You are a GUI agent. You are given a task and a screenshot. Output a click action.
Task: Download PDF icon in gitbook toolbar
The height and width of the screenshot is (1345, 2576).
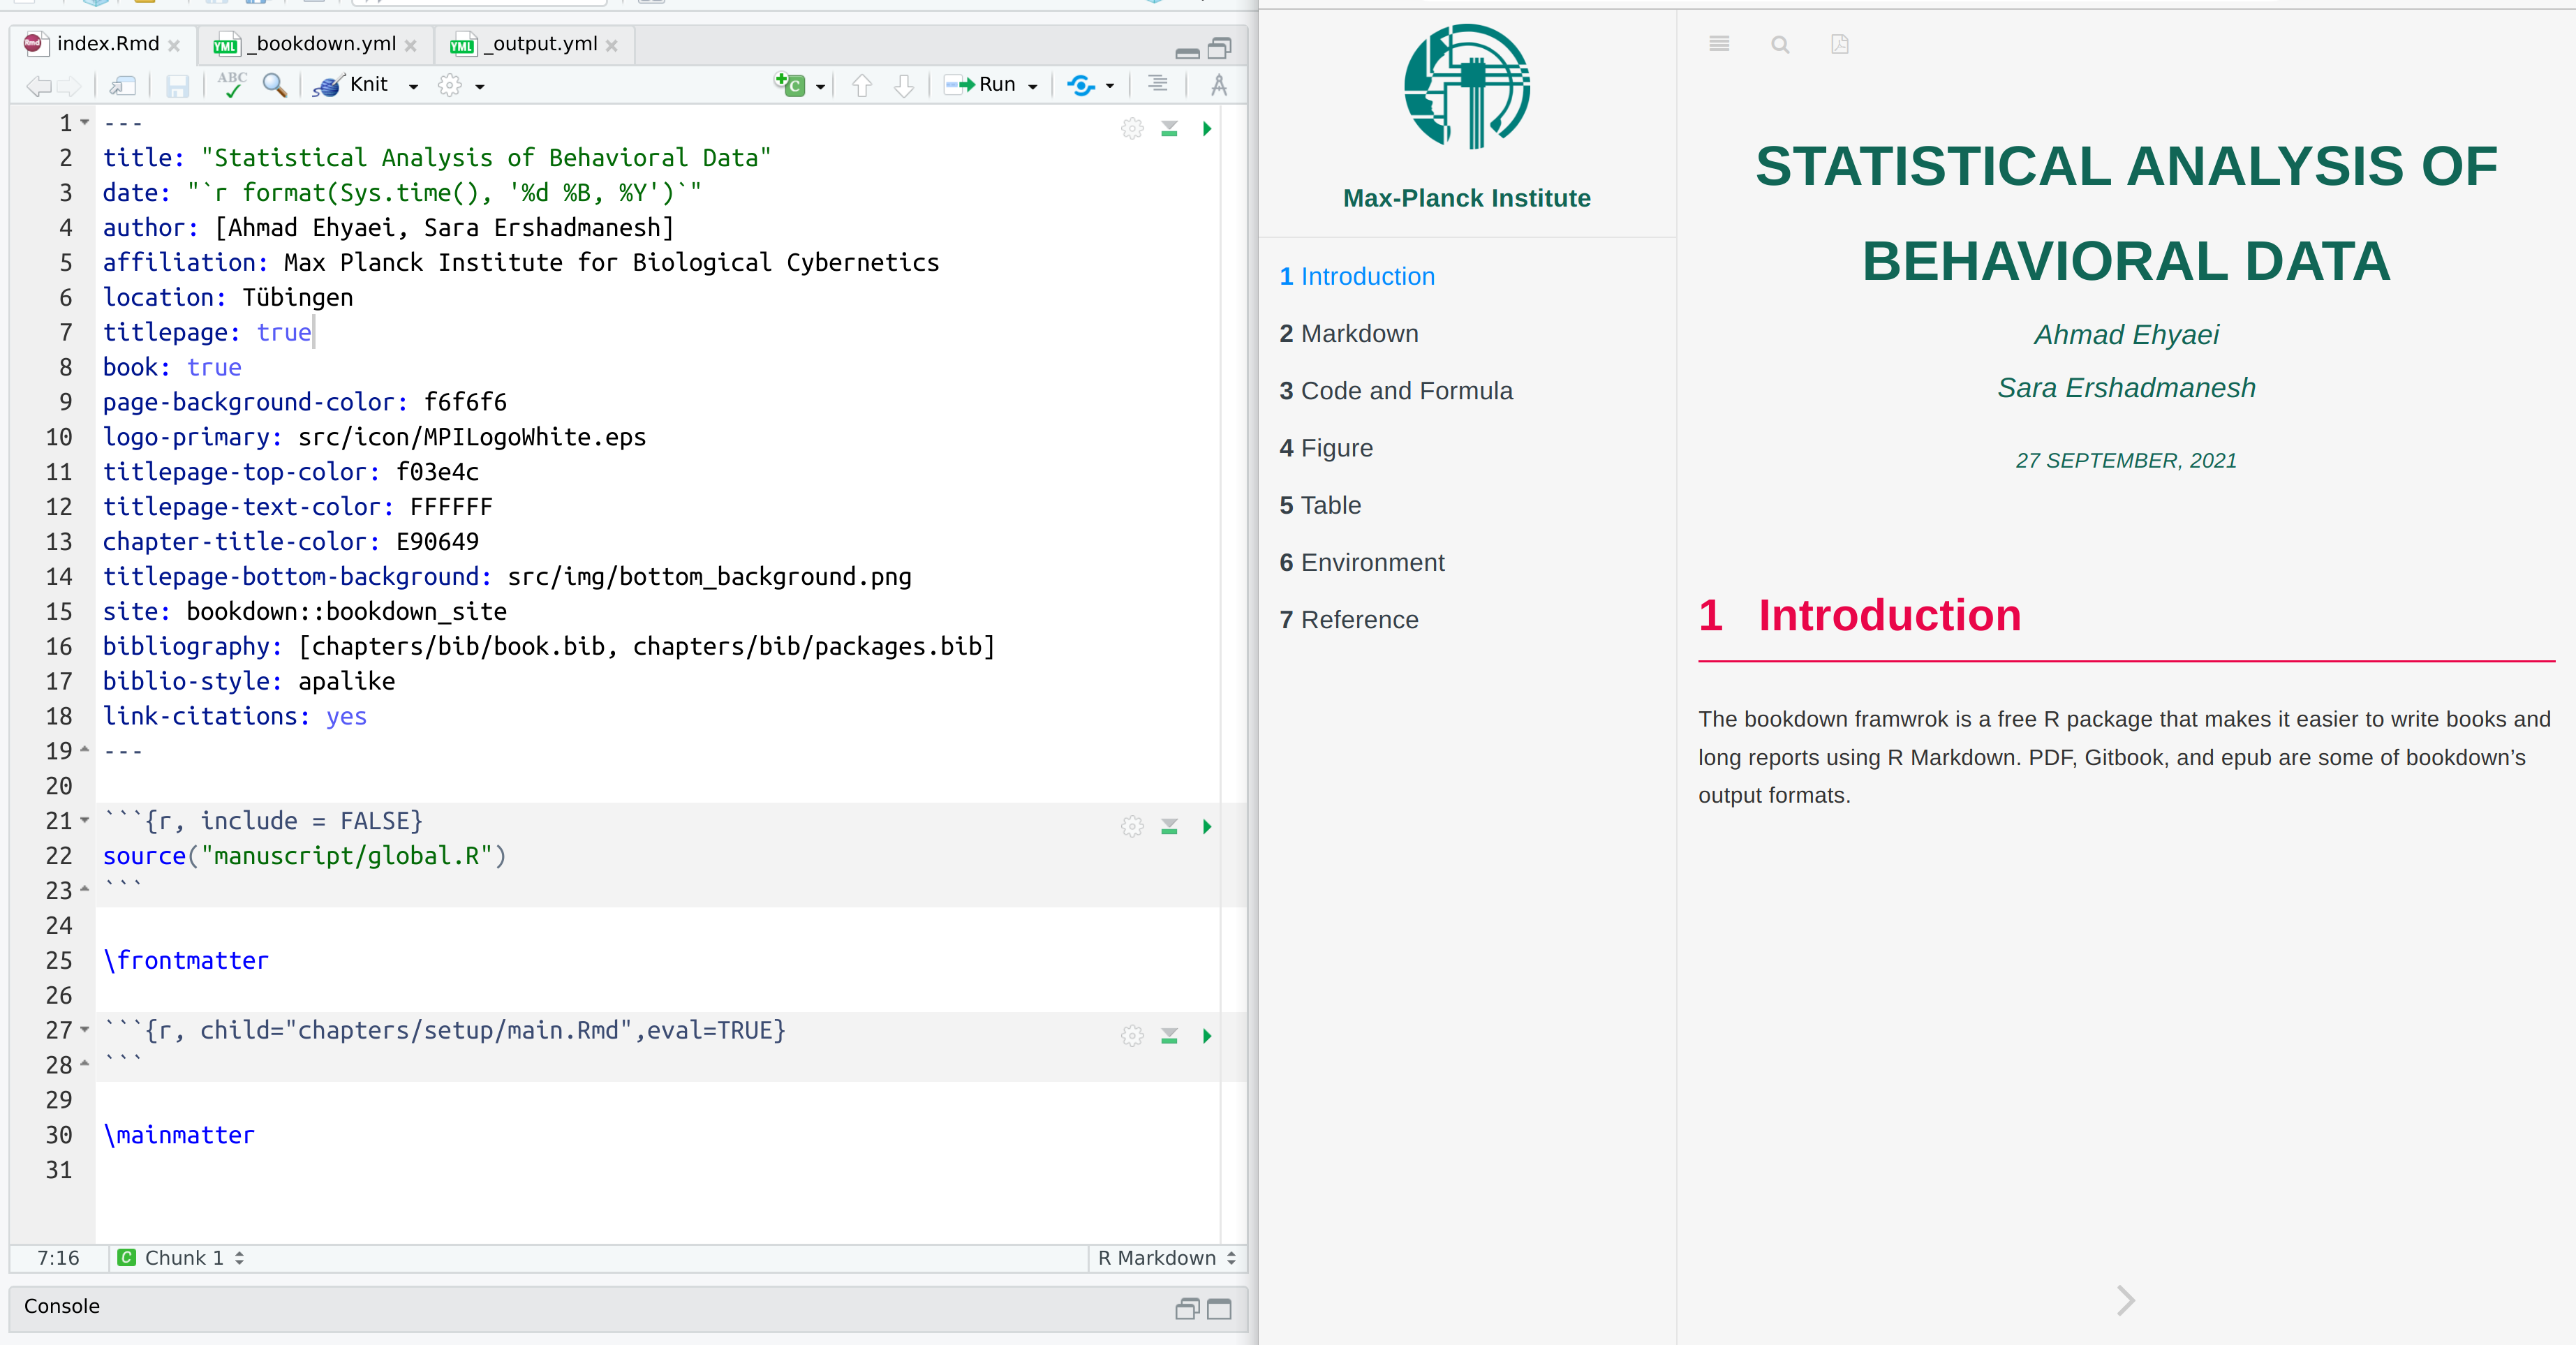(1840, 44)
